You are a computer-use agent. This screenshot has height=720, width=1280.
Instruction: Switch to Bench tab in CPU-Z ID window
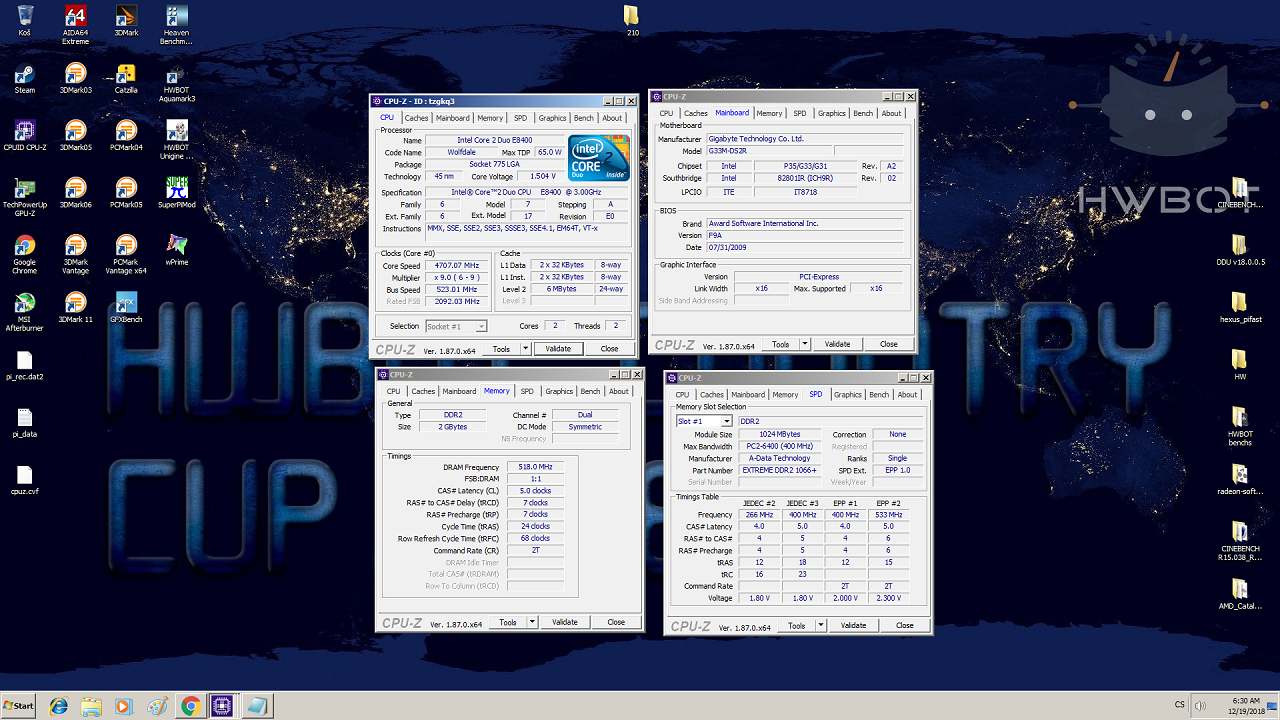583,118
